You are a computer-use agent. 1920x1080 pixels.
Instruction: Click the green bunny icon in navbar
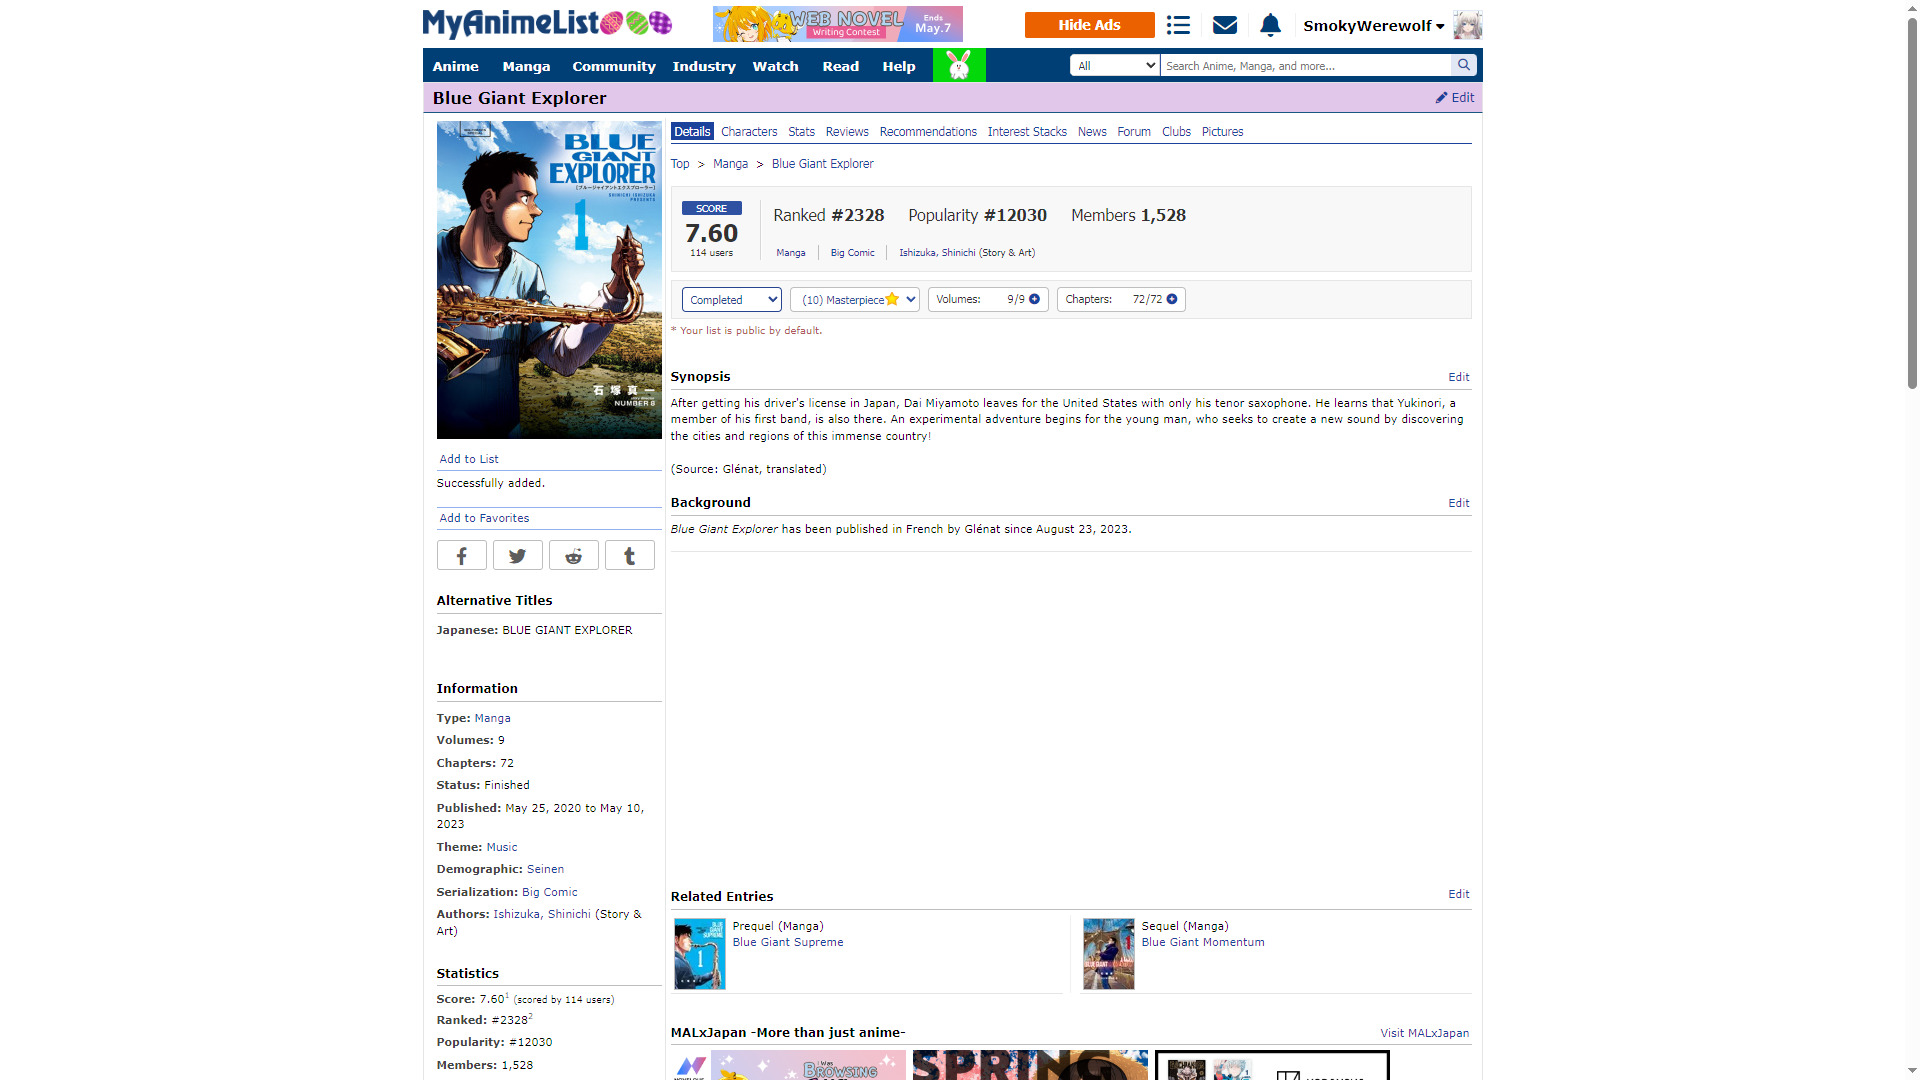(958, 65)
